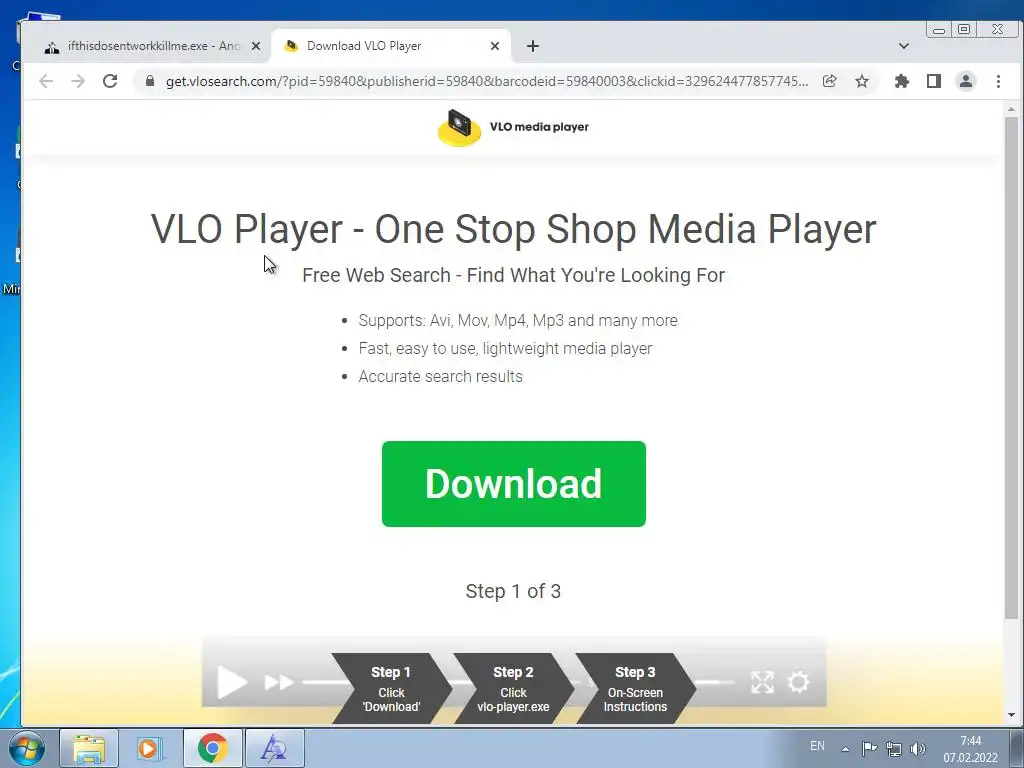Viewport: 1024px width, 768px height.
Task: Click the page scrollbar up arrow
Action: coord(1011,109)
